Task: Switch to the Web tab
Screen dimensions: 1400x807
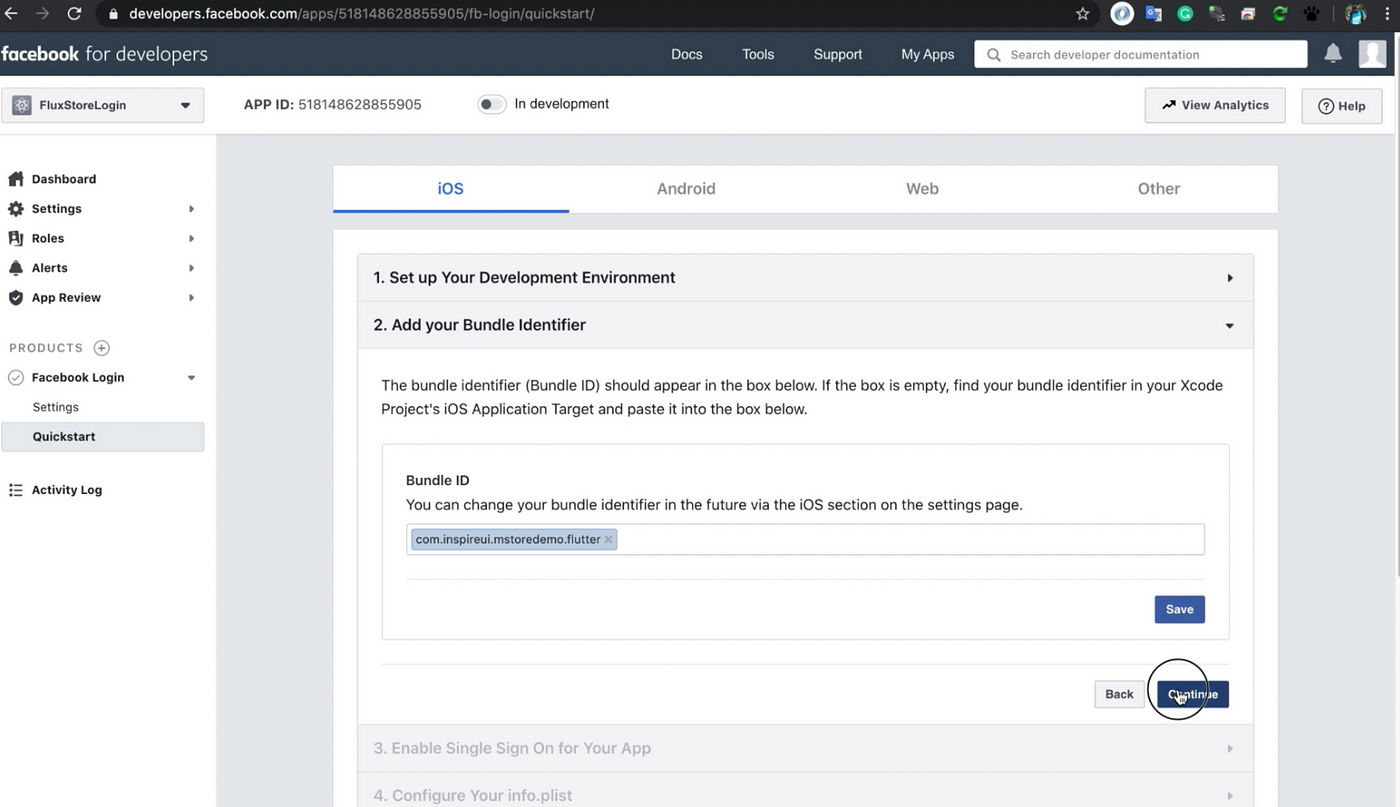Action: tap(922, 189)
